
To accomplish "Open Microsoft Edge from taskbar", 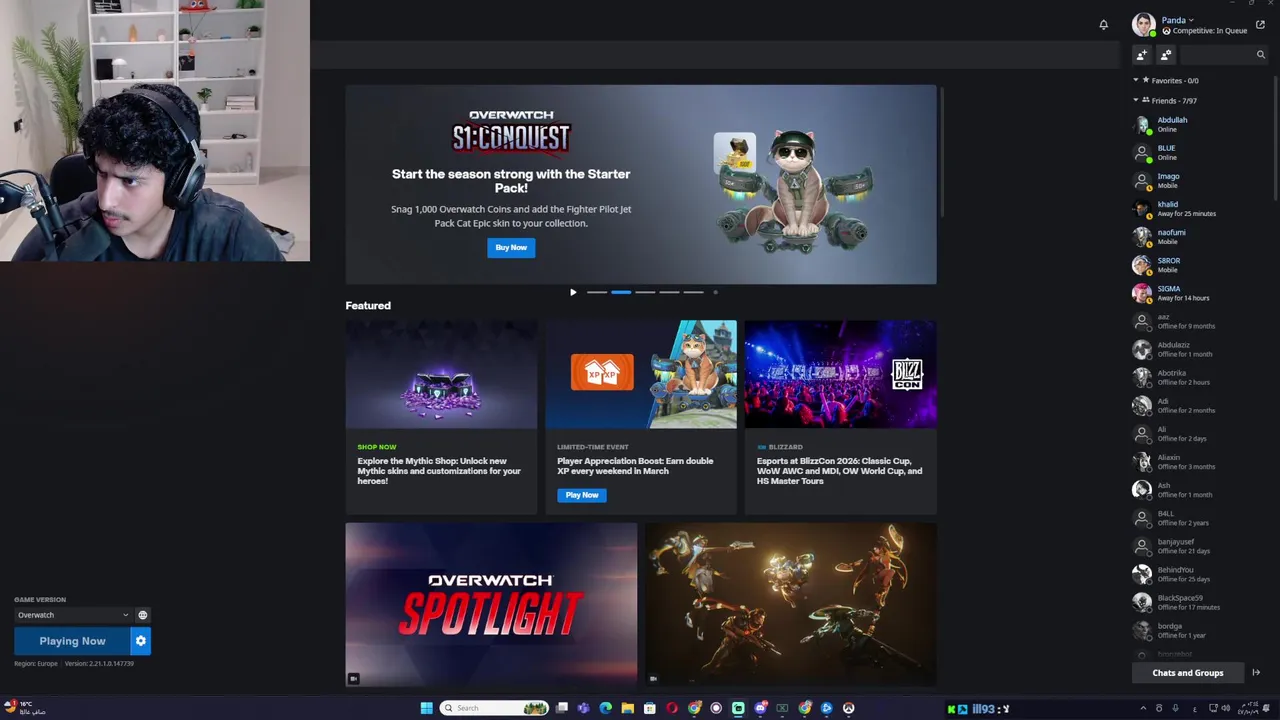I will [x=605, y=708].
